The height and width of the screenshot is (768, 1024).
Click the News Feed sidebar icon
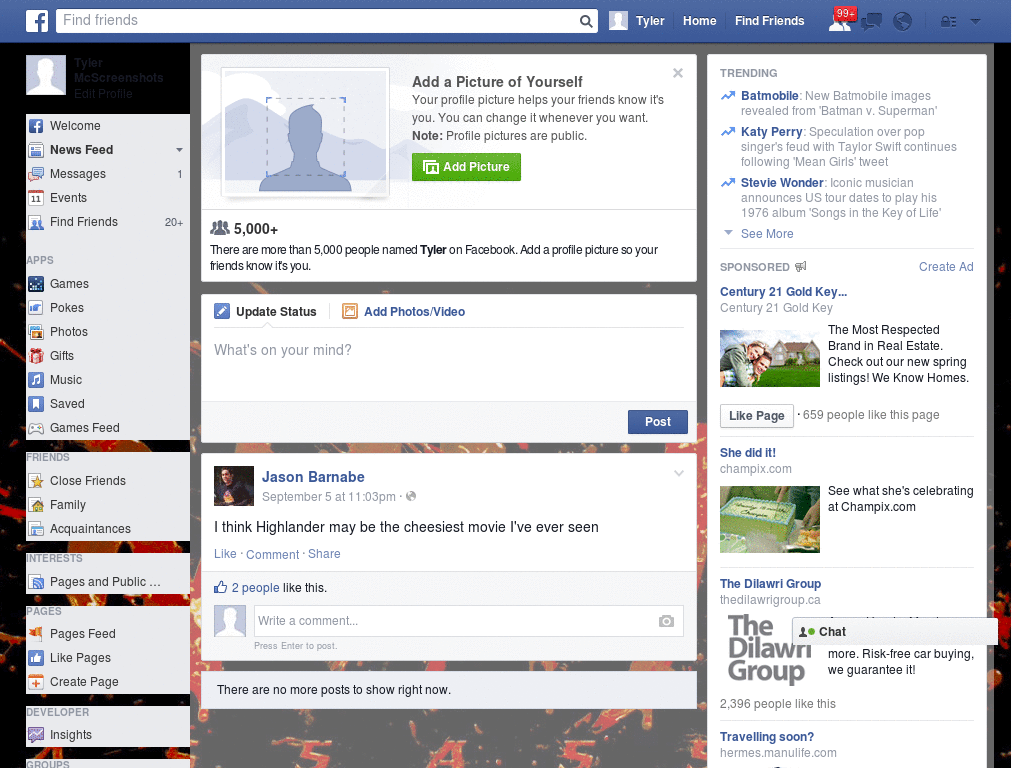tap(36, 150)
